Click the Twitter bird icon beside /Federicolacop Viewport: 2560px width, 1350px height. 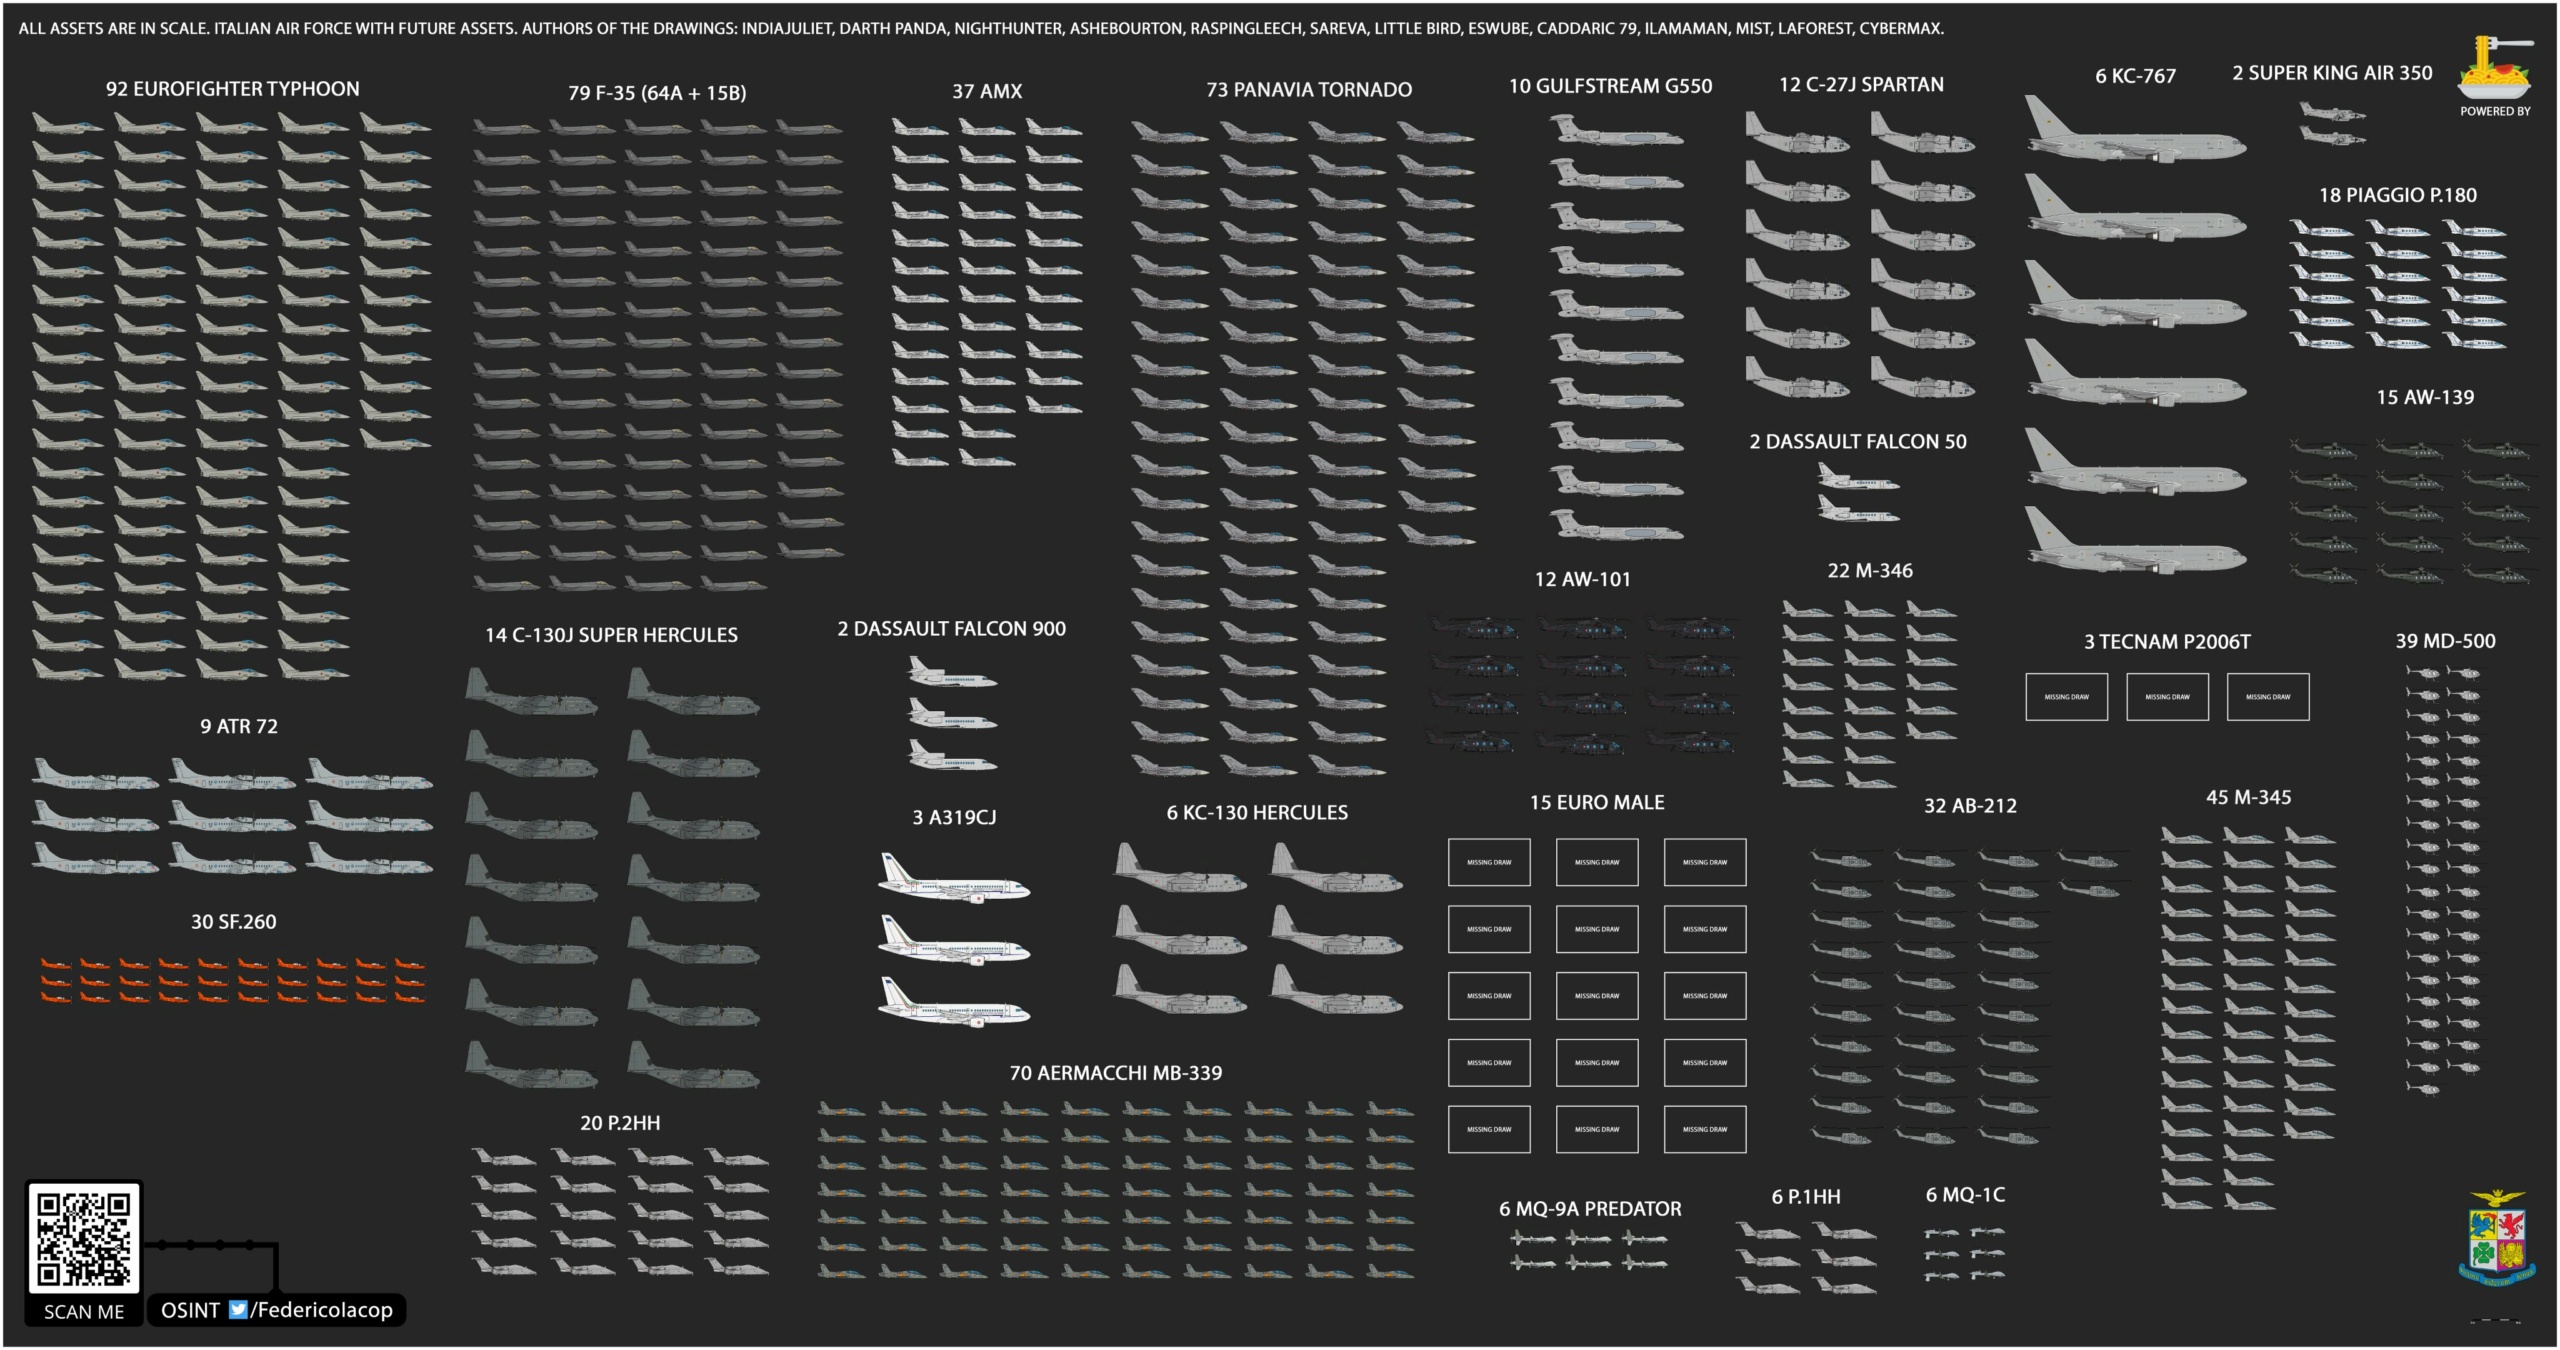point(238,1310)
